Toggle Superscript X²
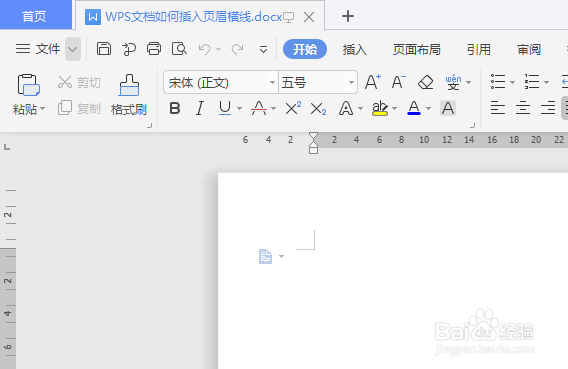The width and height of the screenshot is (568, 369). point(293,108)
